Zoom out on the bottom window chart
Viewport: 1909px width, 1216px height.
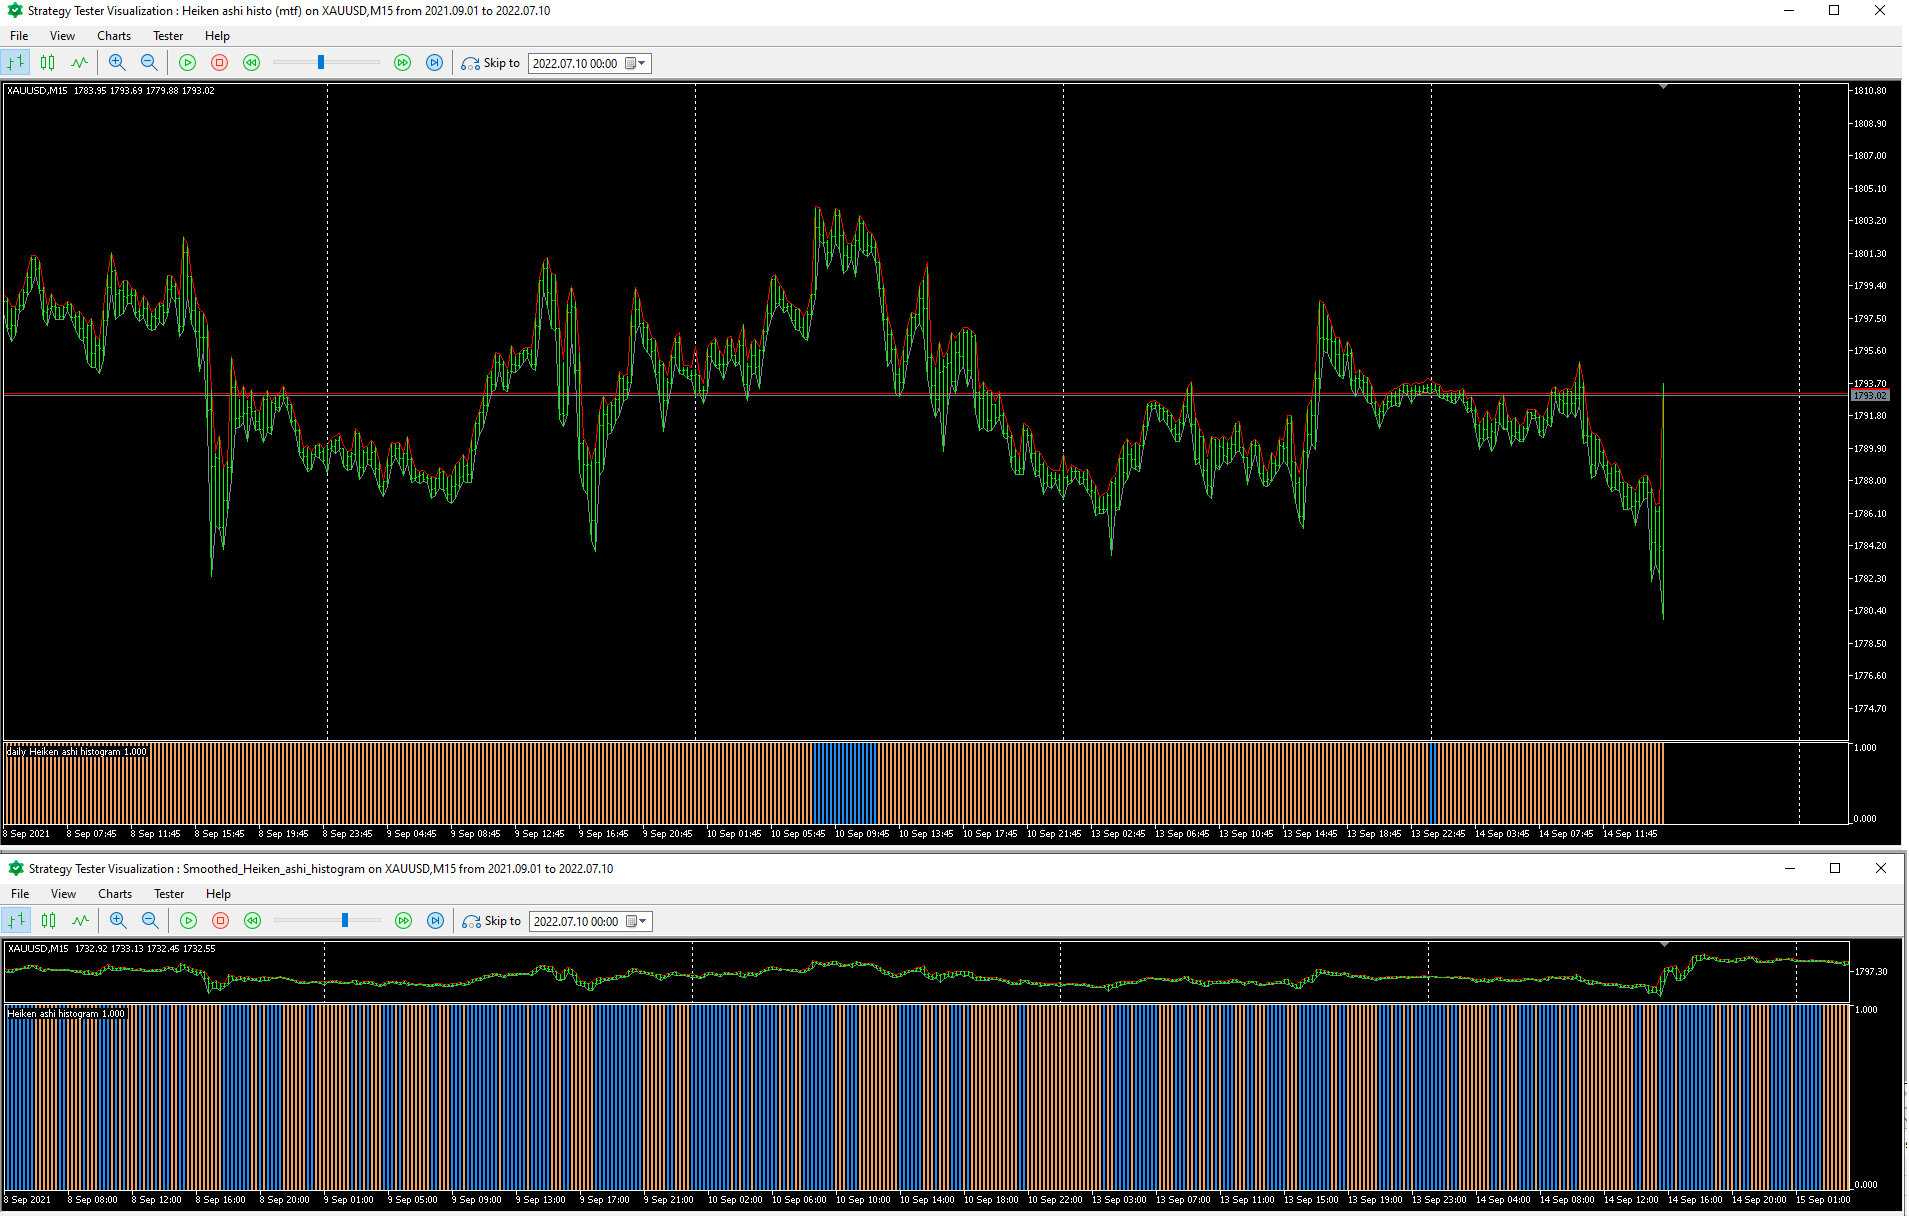[x=150, y=921]
